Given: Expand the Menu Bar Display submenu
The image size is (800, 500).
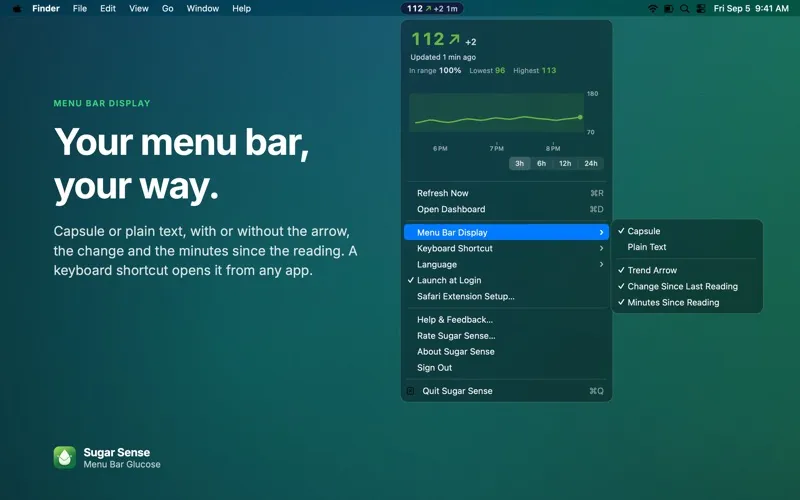Looking at the screenshot, I should click(x=506, y=232).
